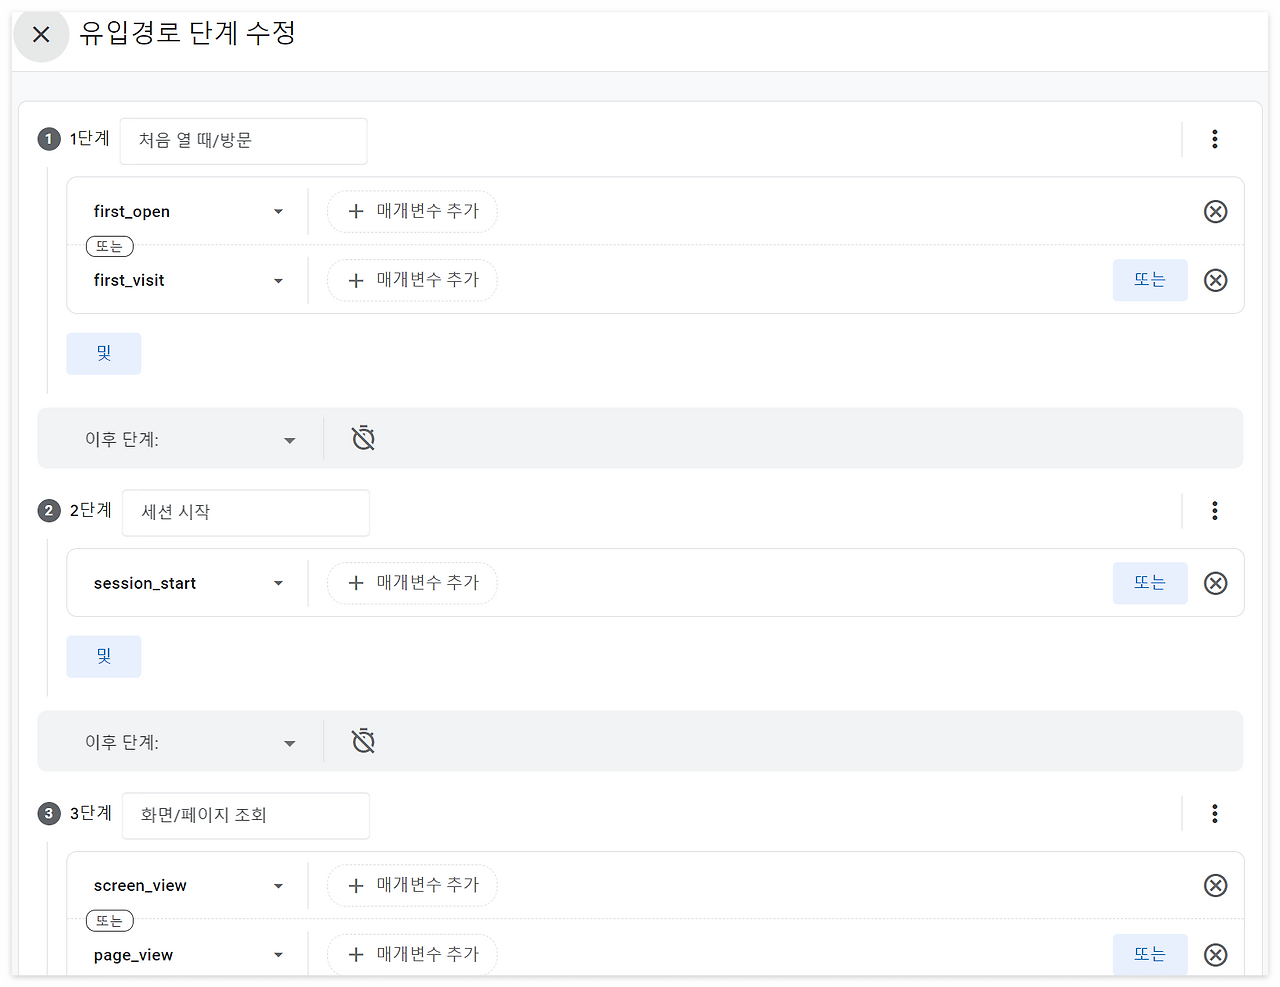Click '또는' next to session_start row

coord(1149,583)
